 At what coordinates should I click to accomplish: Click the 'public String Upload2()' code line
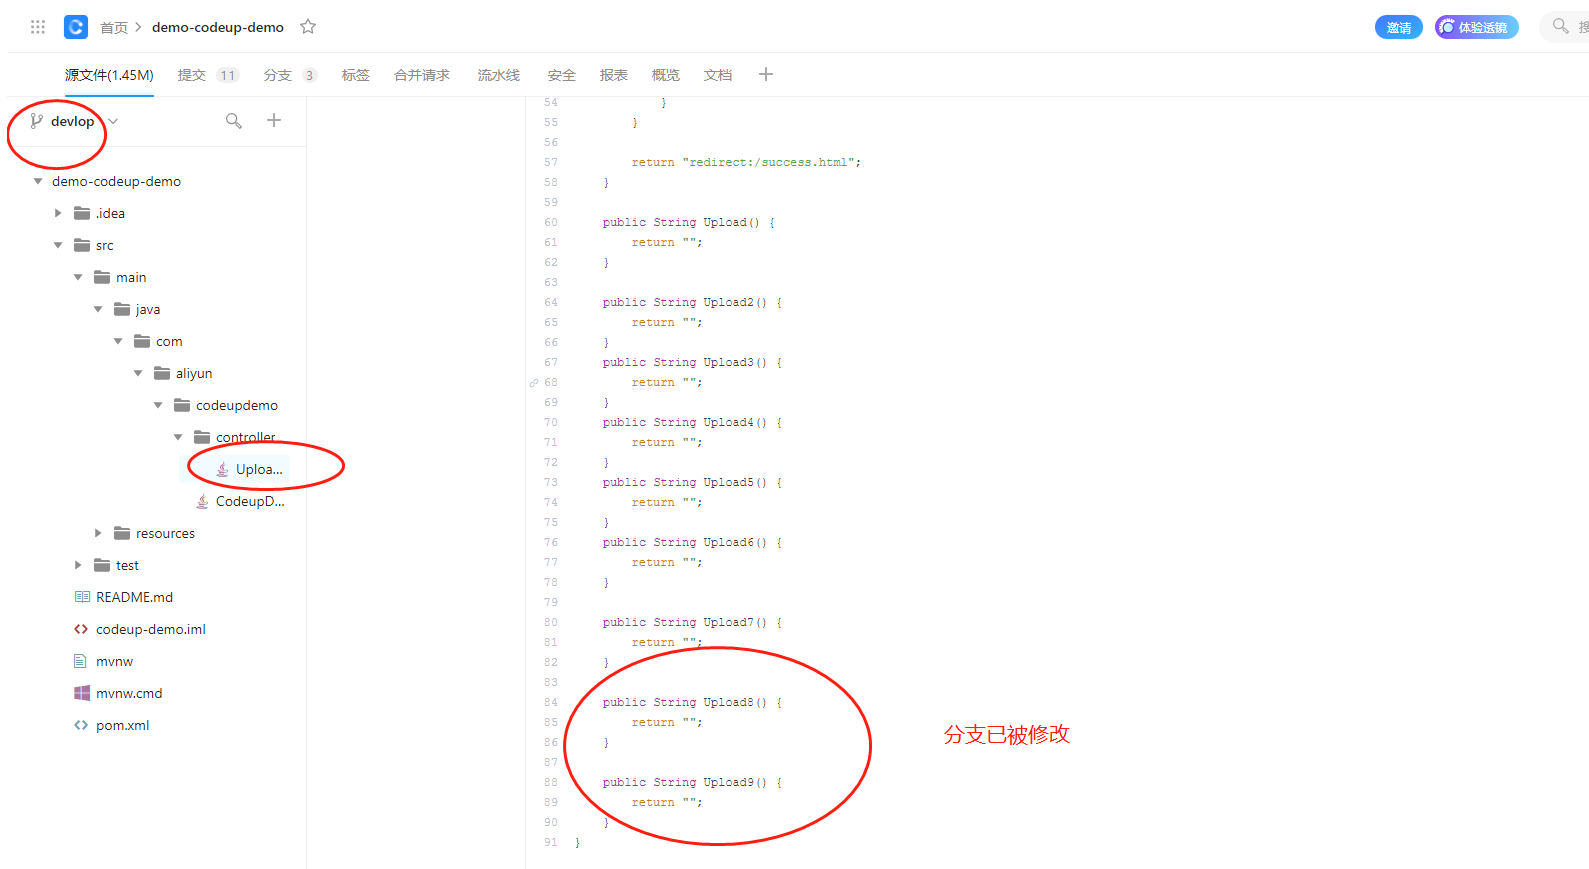692,302
